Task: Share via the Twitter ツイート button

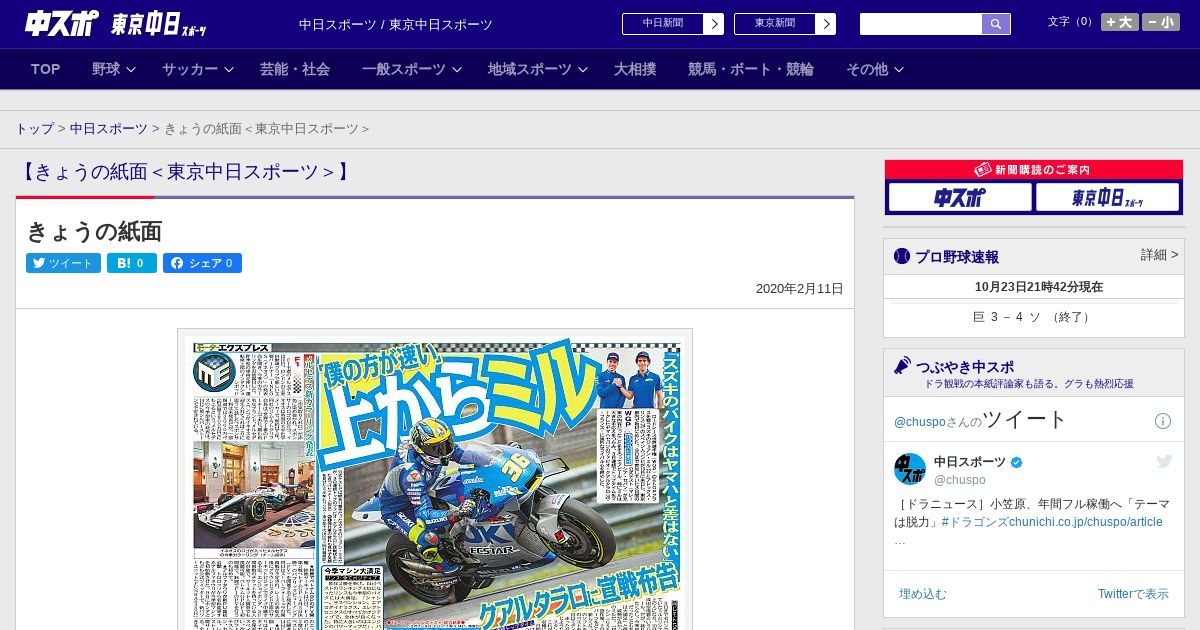Action: [63, 263]
